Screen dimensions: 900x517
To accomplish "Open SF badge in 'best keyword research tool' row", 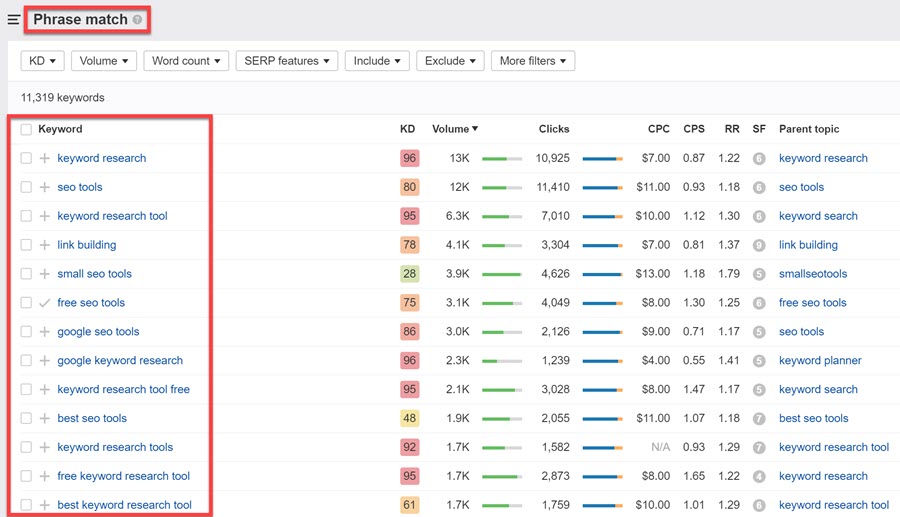I will (759, 505).
